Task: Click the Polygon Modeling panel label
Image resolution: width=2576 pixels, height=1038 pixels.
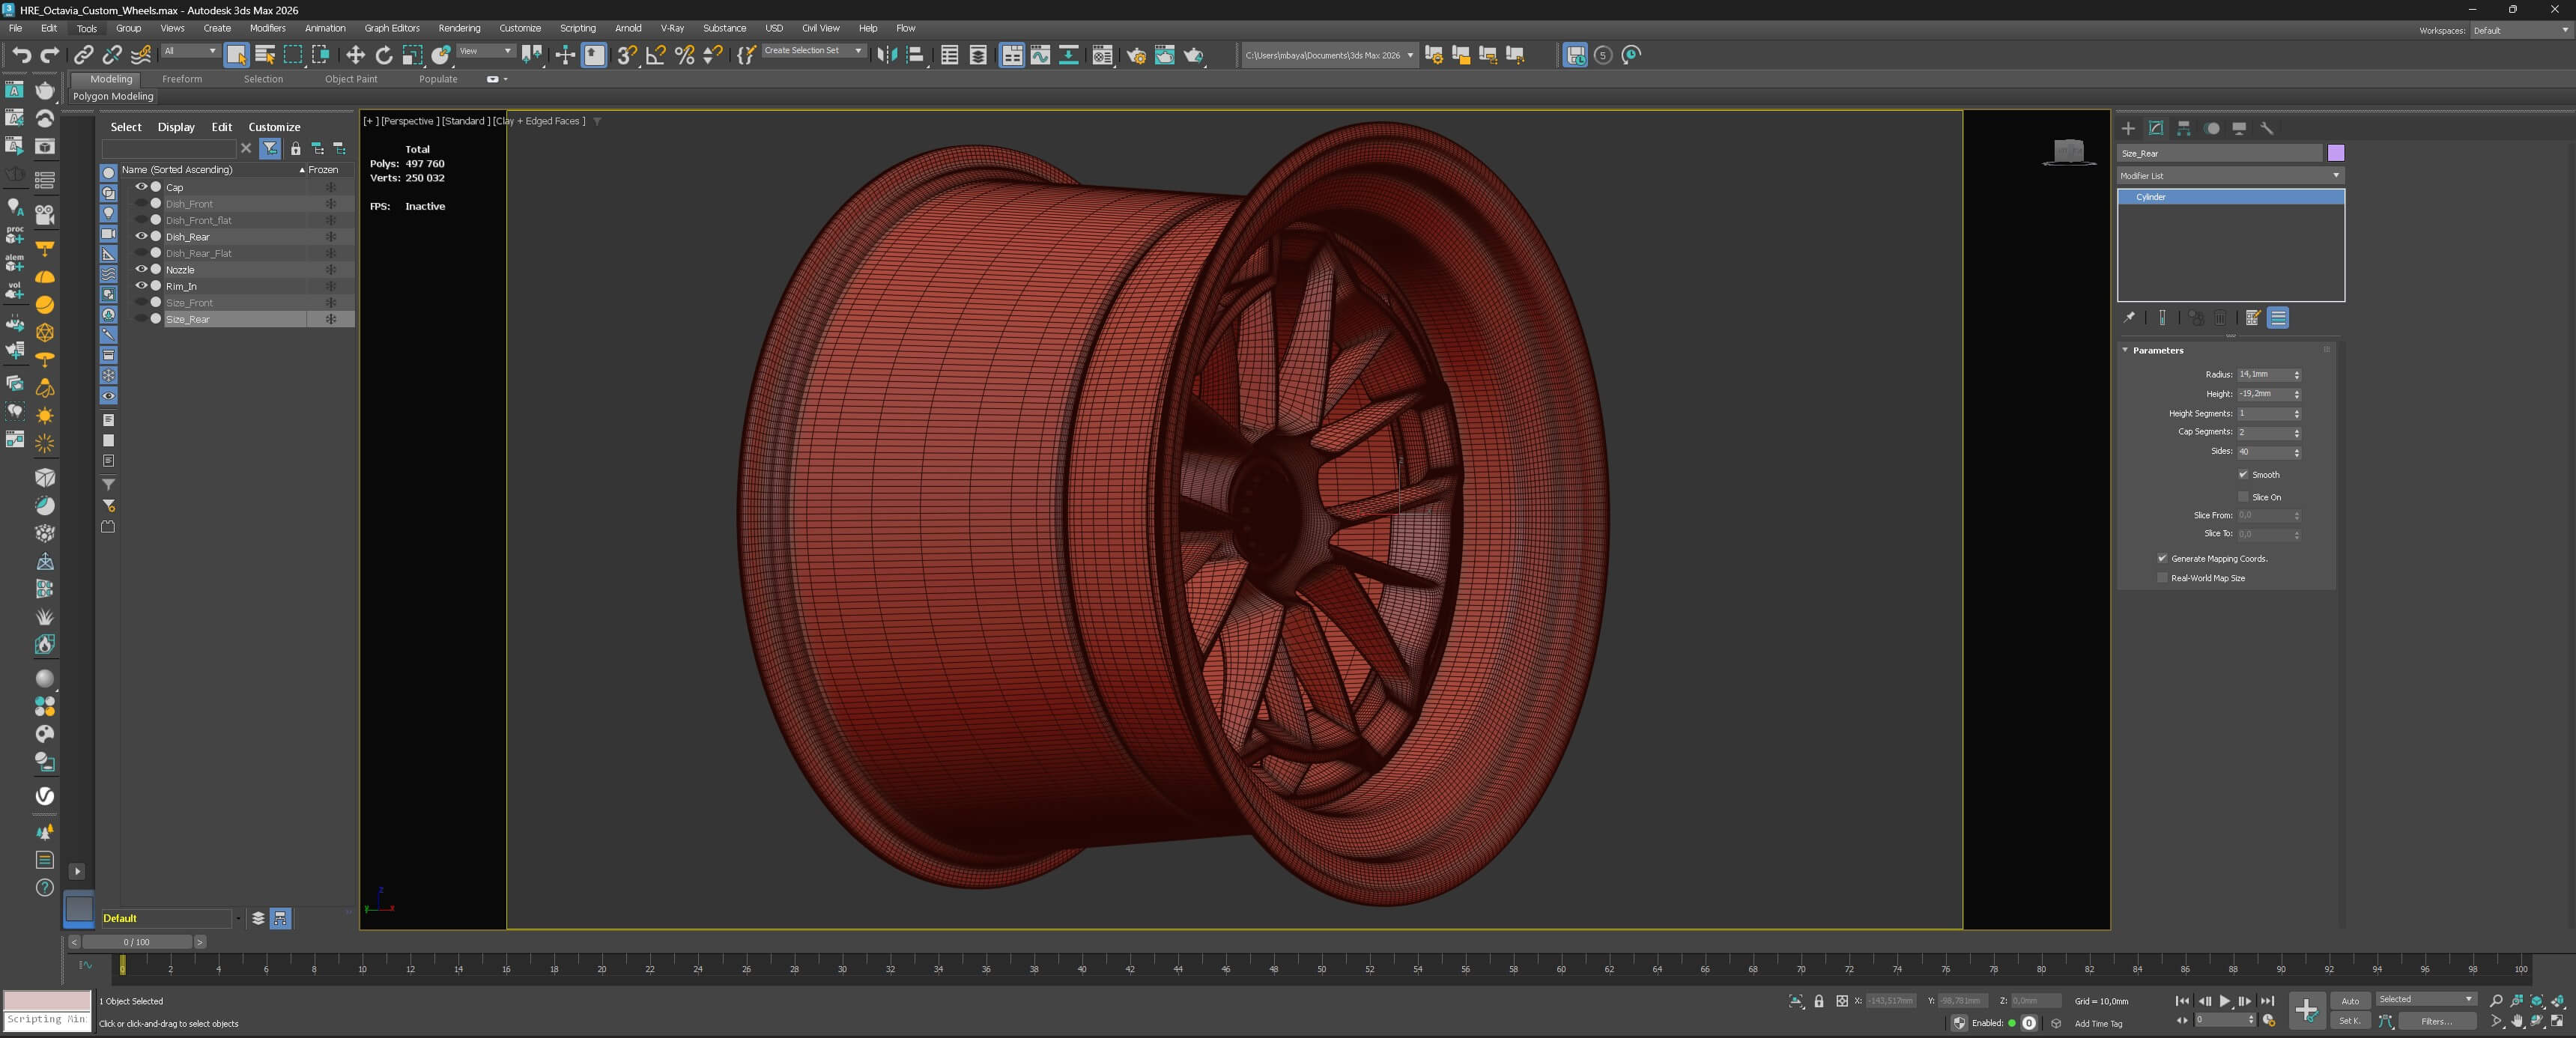Action: [x=113, y=96]
